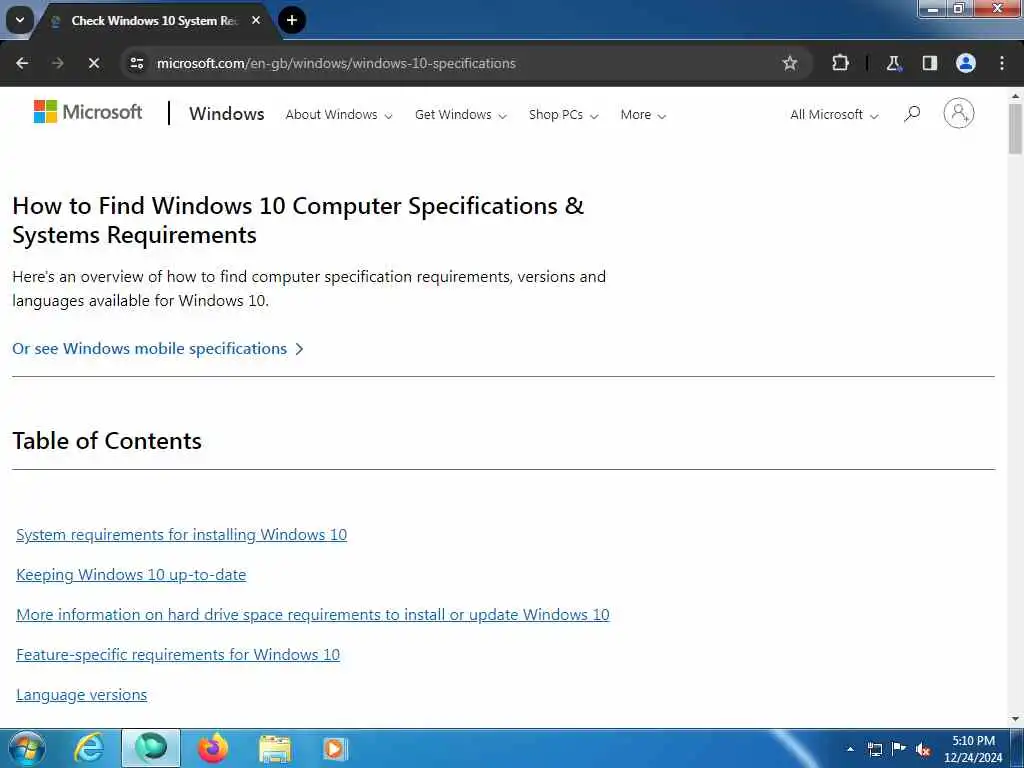Restore down the browser window
1024x768 pixels.
pos(959,8)
